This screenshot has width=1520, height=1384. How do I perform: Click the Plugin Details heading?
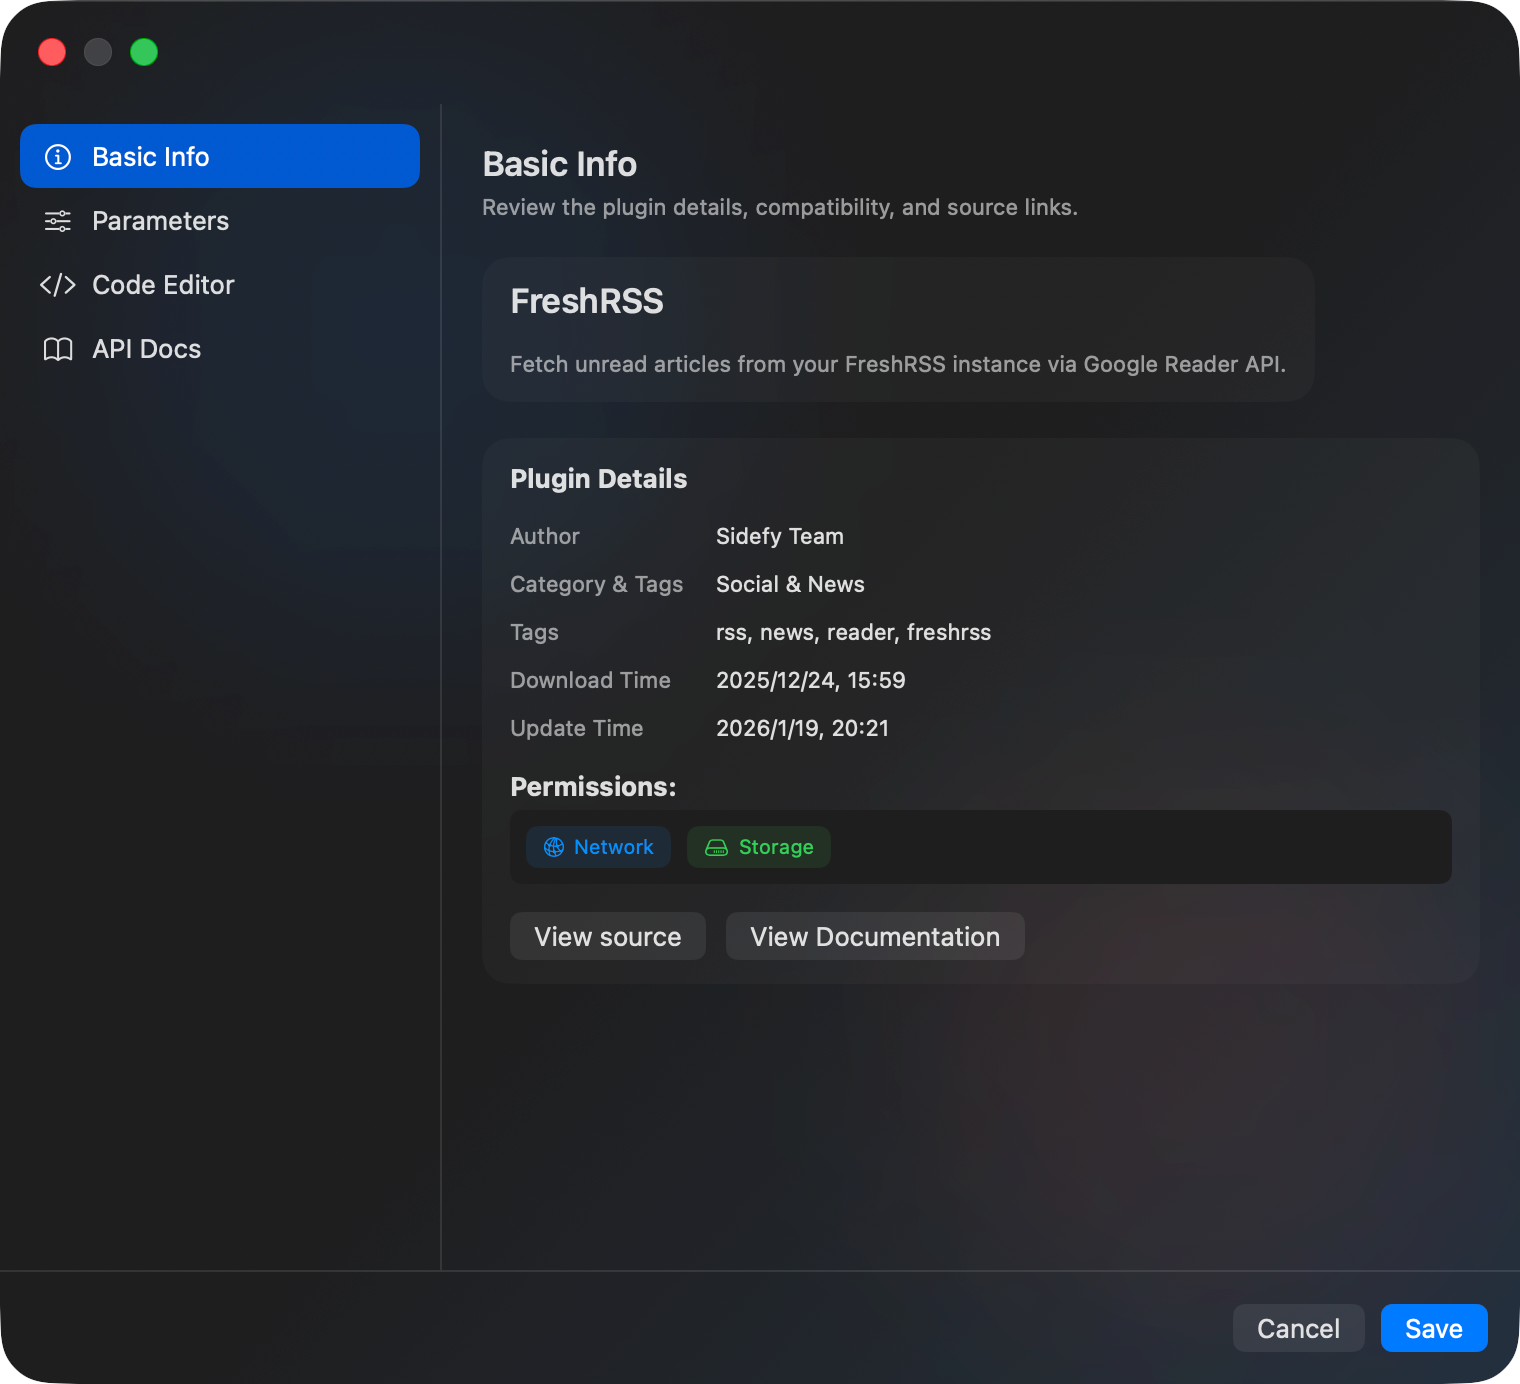point(599,478)
